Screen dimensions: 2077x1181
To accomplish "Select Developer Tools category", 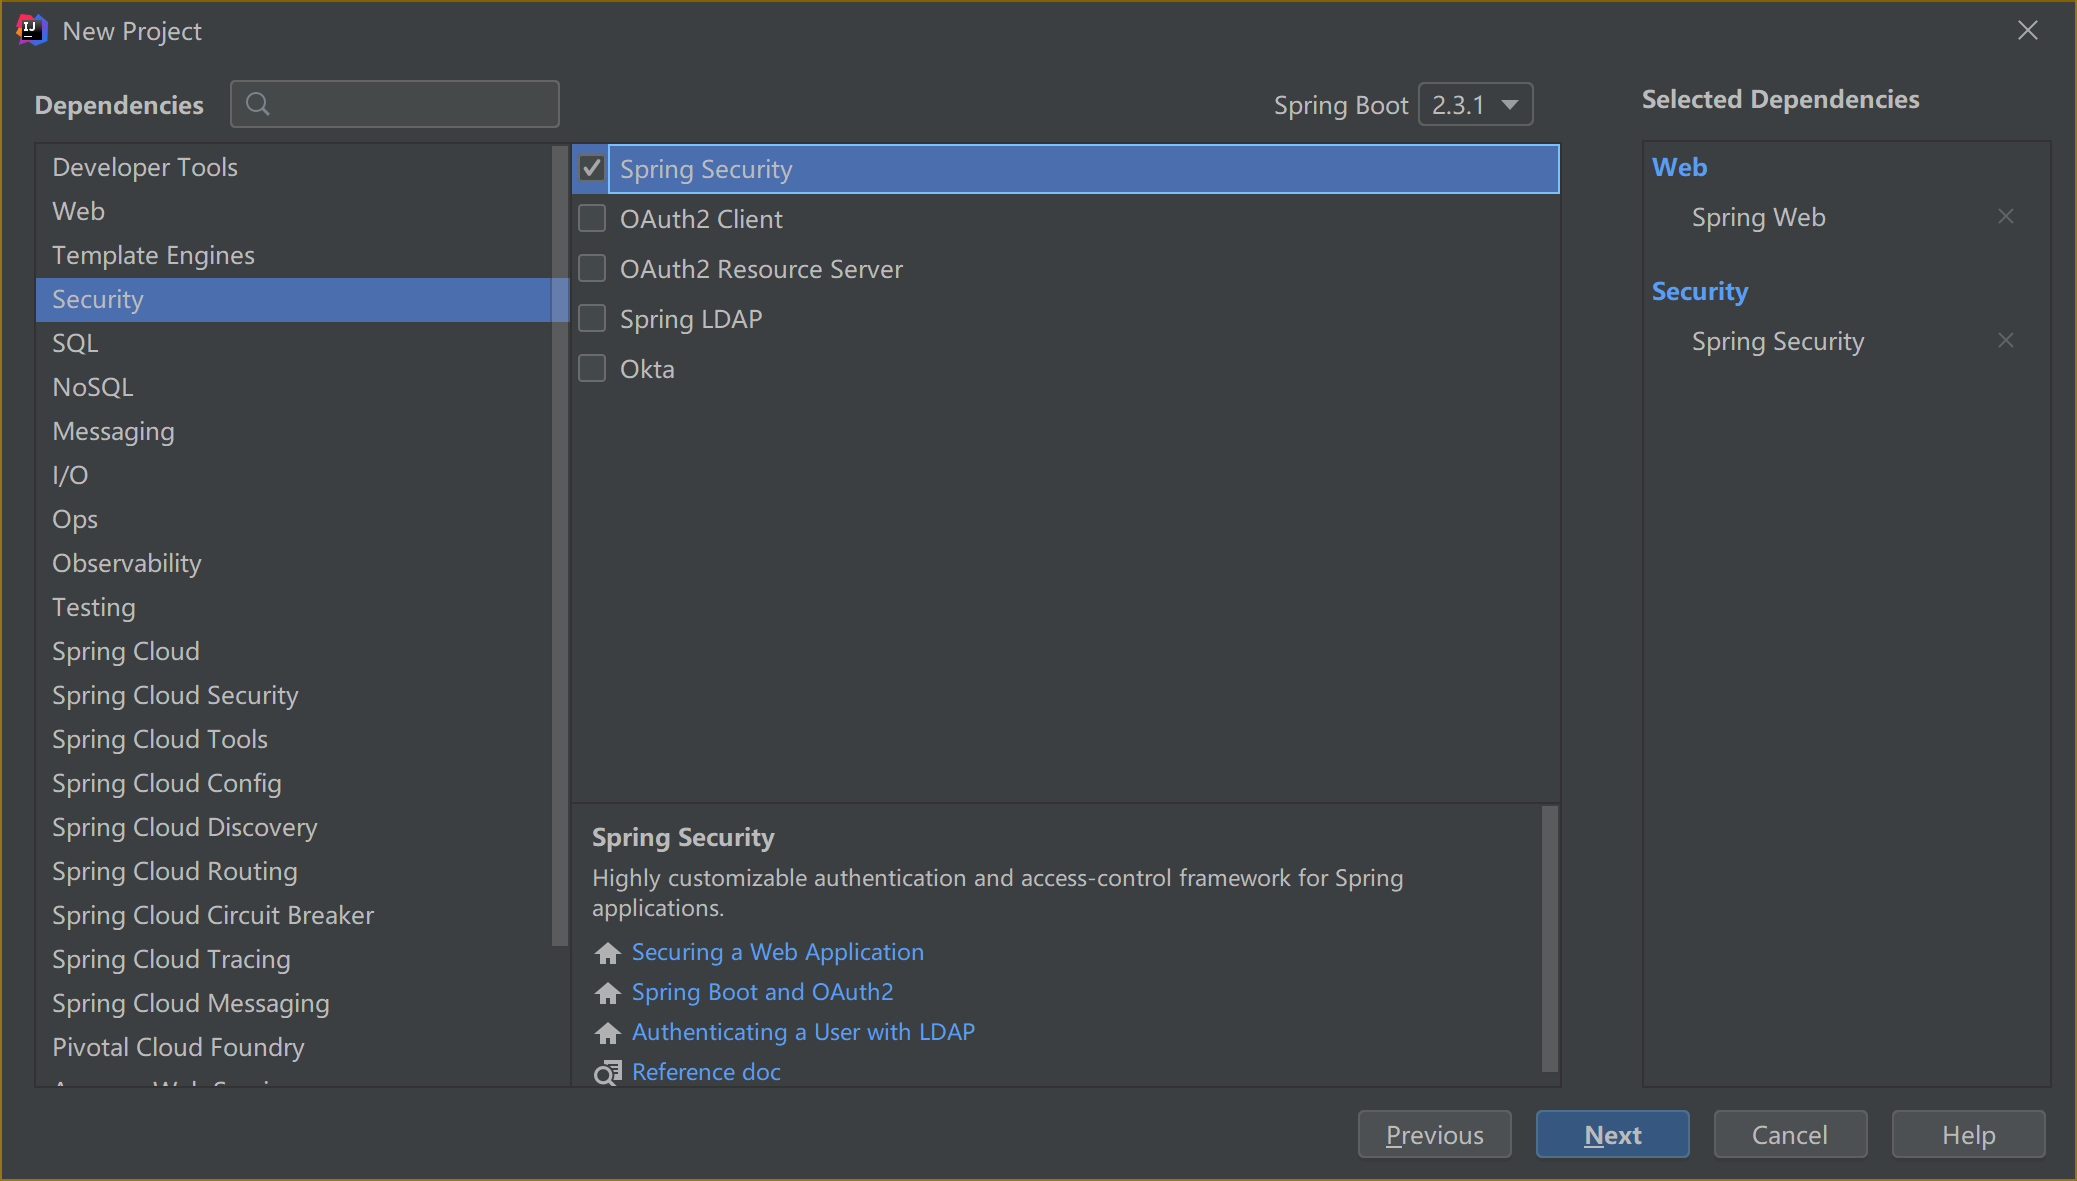I will pyautogui.click(x=294, y=167).
